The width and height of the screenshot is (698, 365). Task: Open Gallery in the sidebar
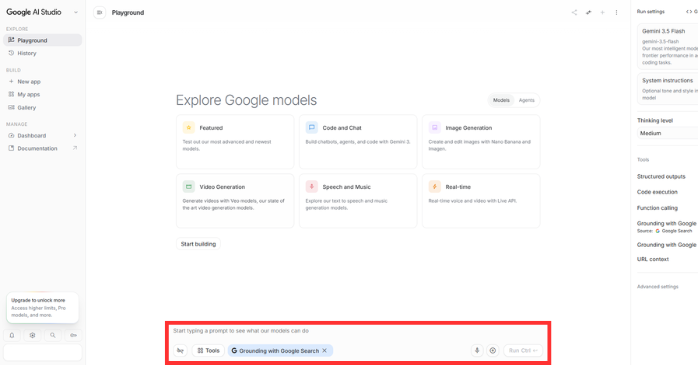tap(43, 108)
